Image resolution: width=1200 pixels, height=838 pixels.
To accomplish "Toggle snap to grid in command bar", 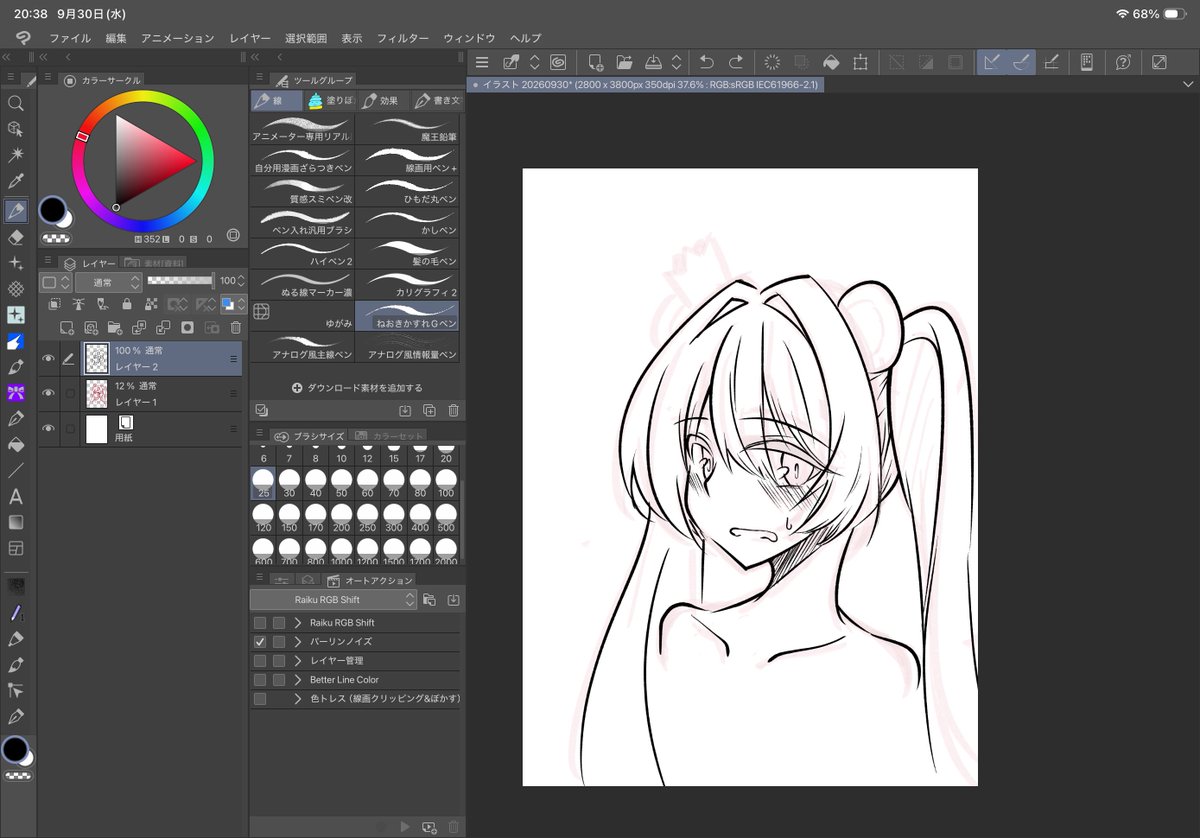I will pyautogui.click(x=1051, y=62).
